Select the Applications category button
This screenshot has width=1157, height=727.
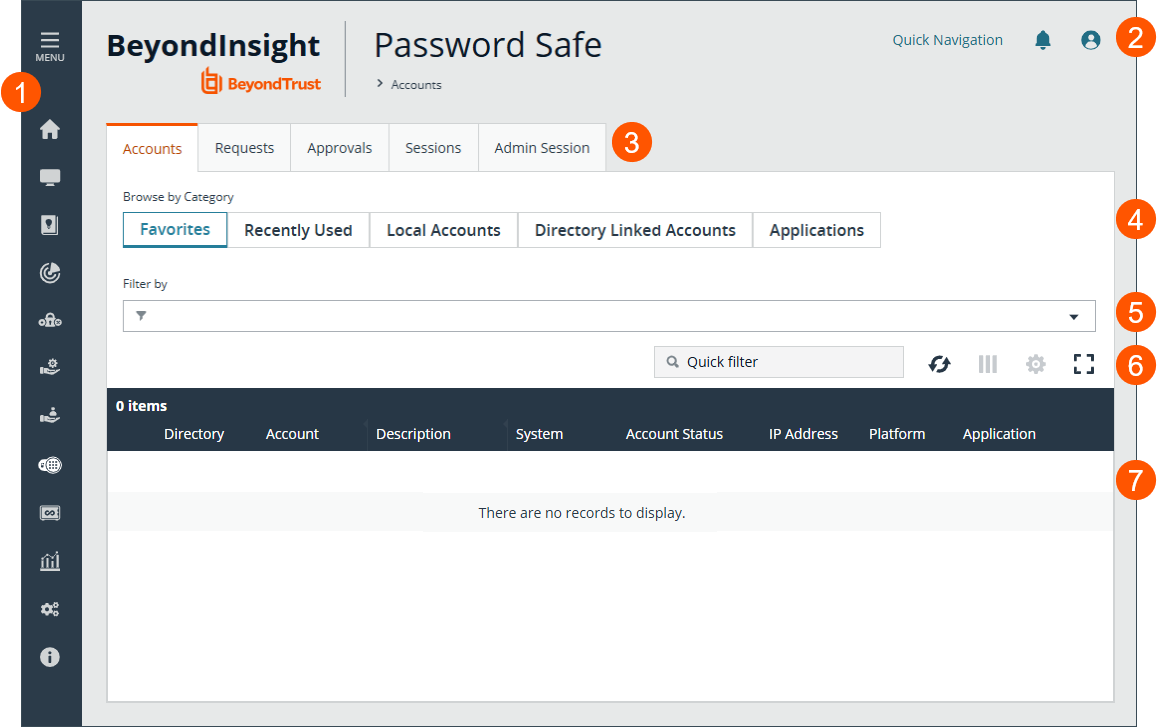coord(816,230)
